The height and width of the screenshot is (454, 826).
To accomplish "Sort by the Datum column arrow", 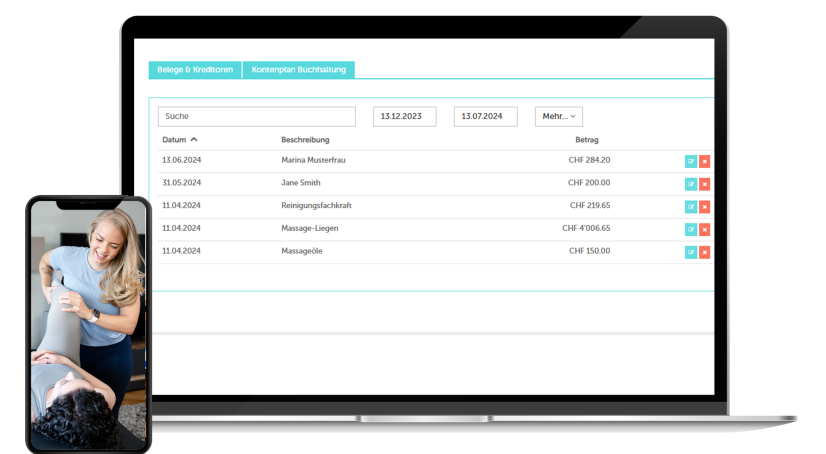I will click(x=194, y=140).
